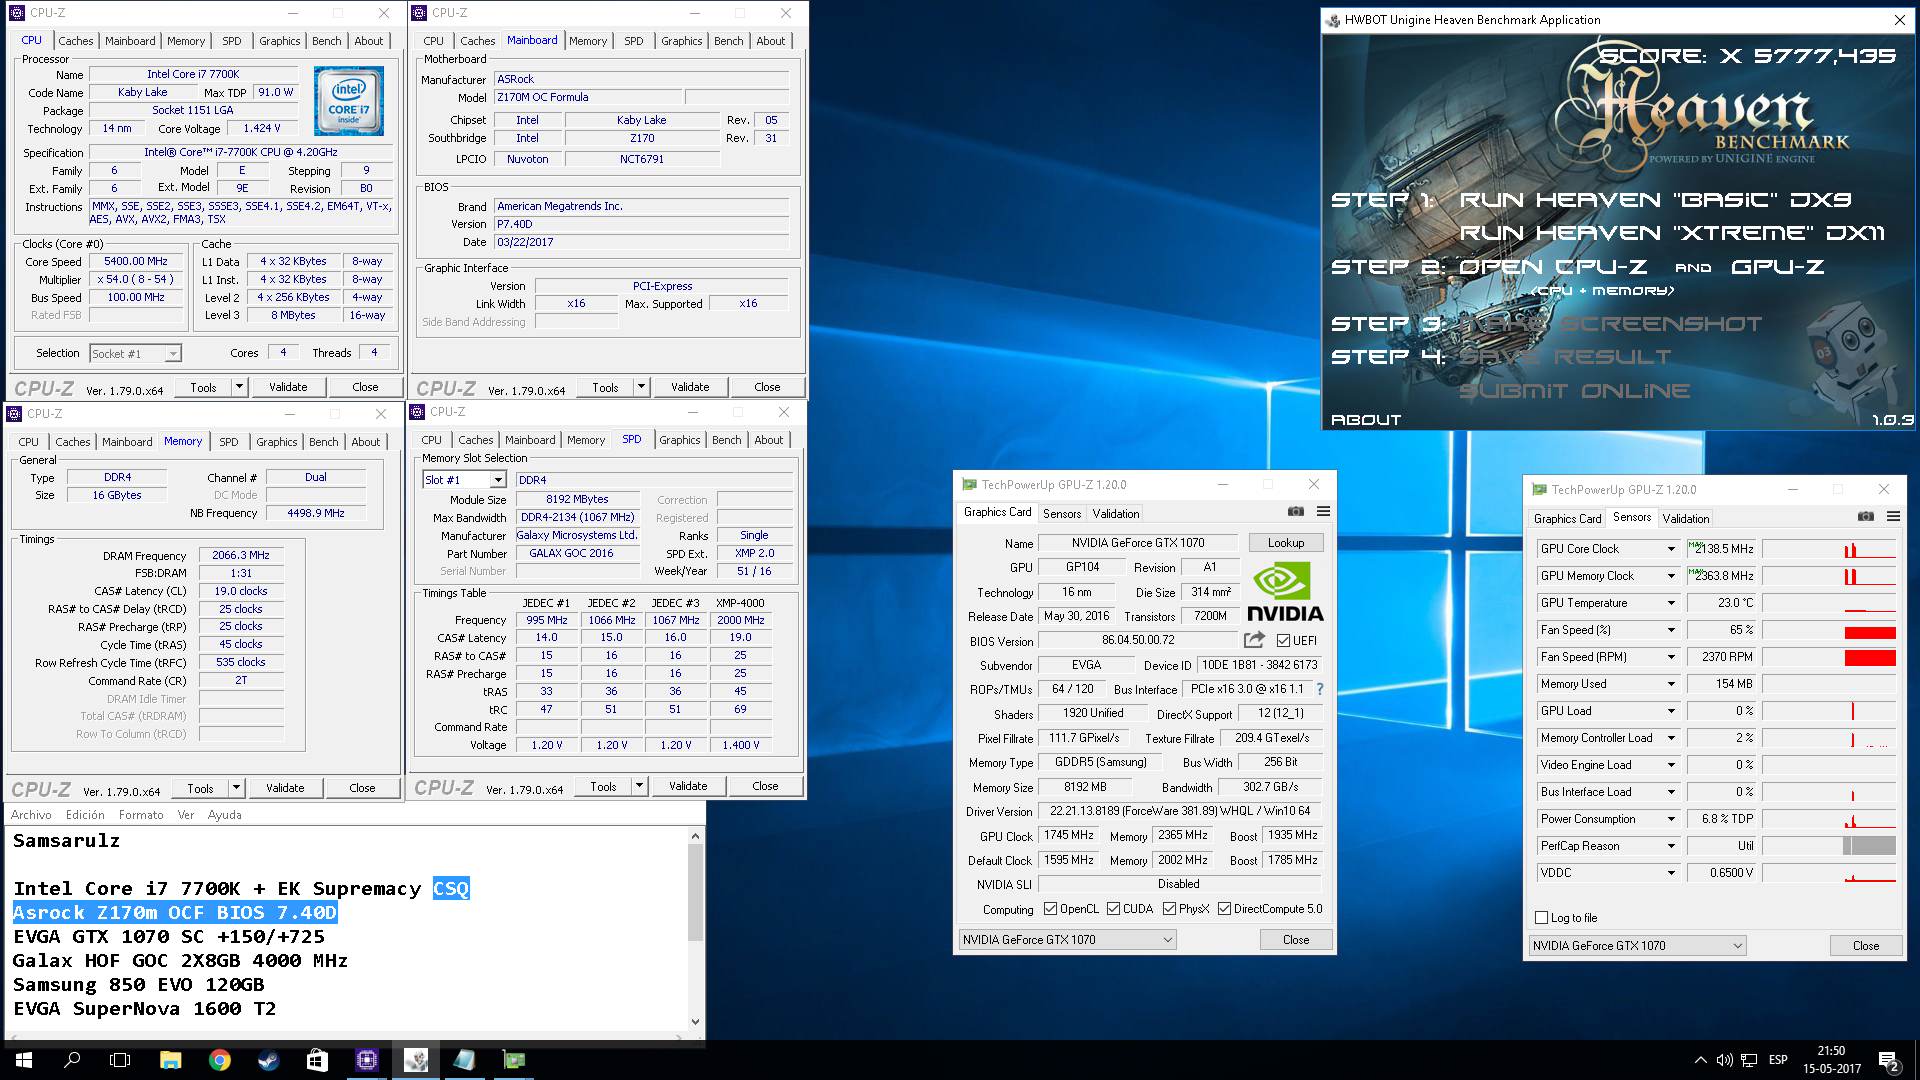This screenshot has width=1920, height=1080.
Task: Click the Bus Interface question mark help icon
Action: click(1320, 689)
